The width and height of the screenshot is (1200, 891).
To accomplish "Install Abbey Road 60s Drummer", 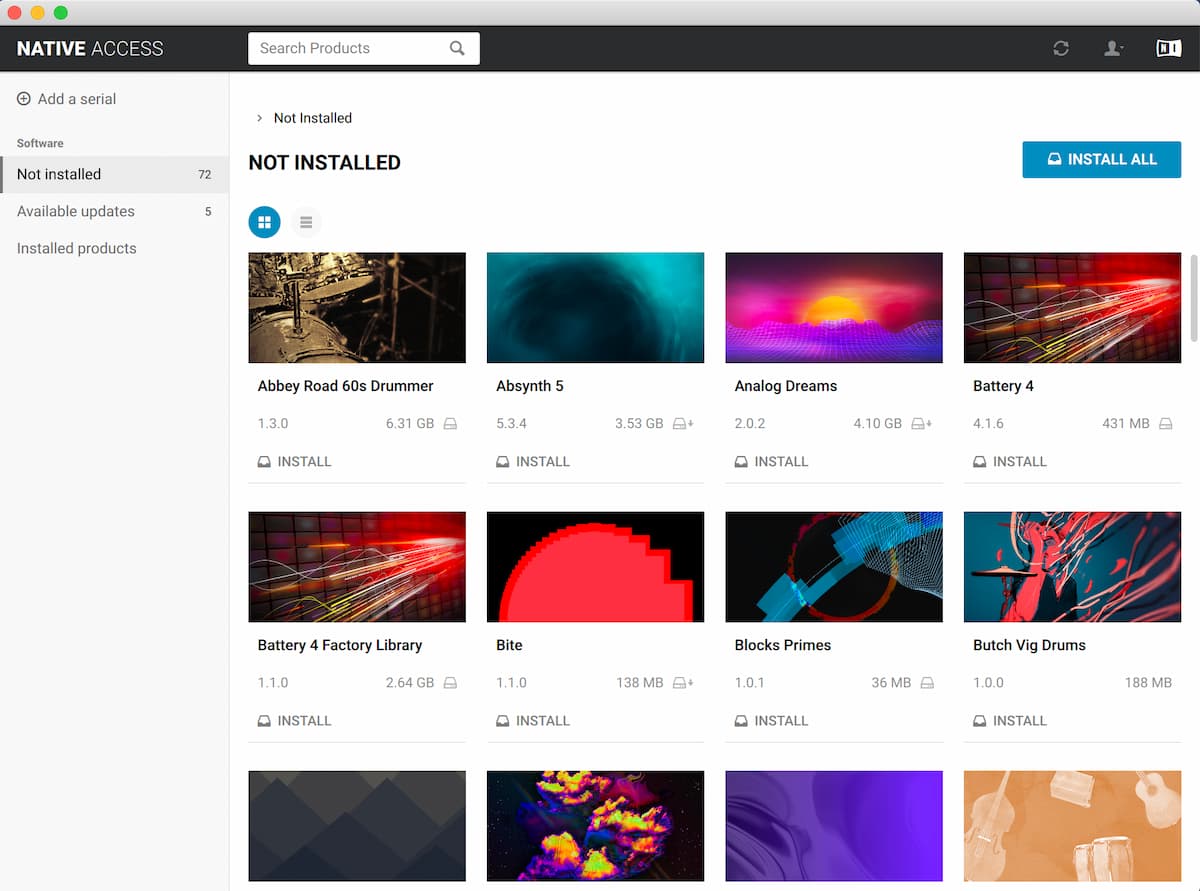I will pyautogui.click(x=294, y=462).
